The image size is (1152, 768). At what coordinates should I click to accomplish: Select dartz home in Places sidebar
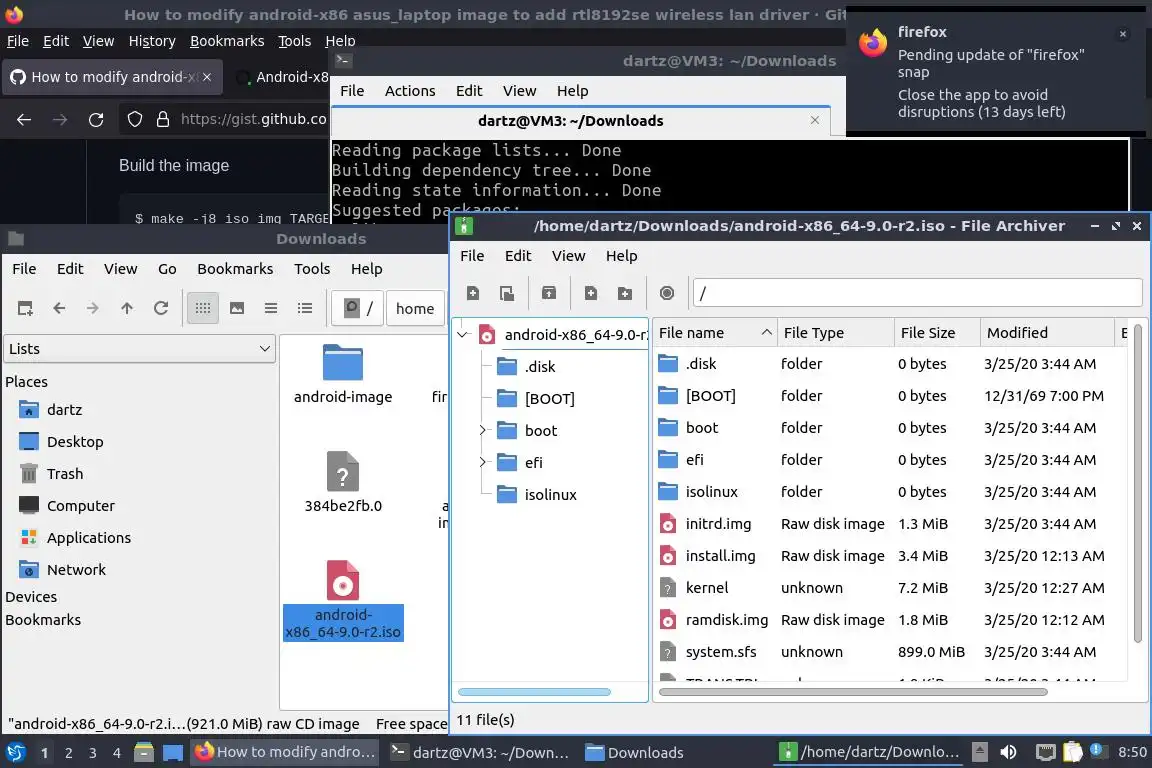pos(65,409)
